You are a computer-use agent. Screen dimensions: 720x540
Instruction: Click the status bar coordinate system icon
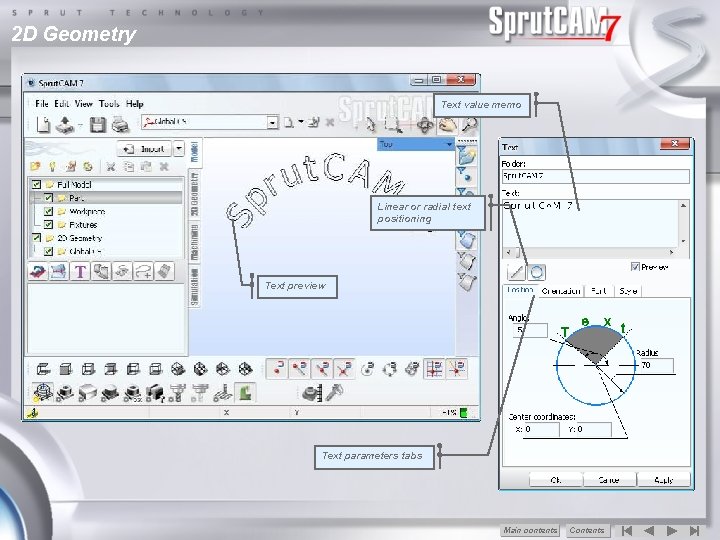pos(33,413)
